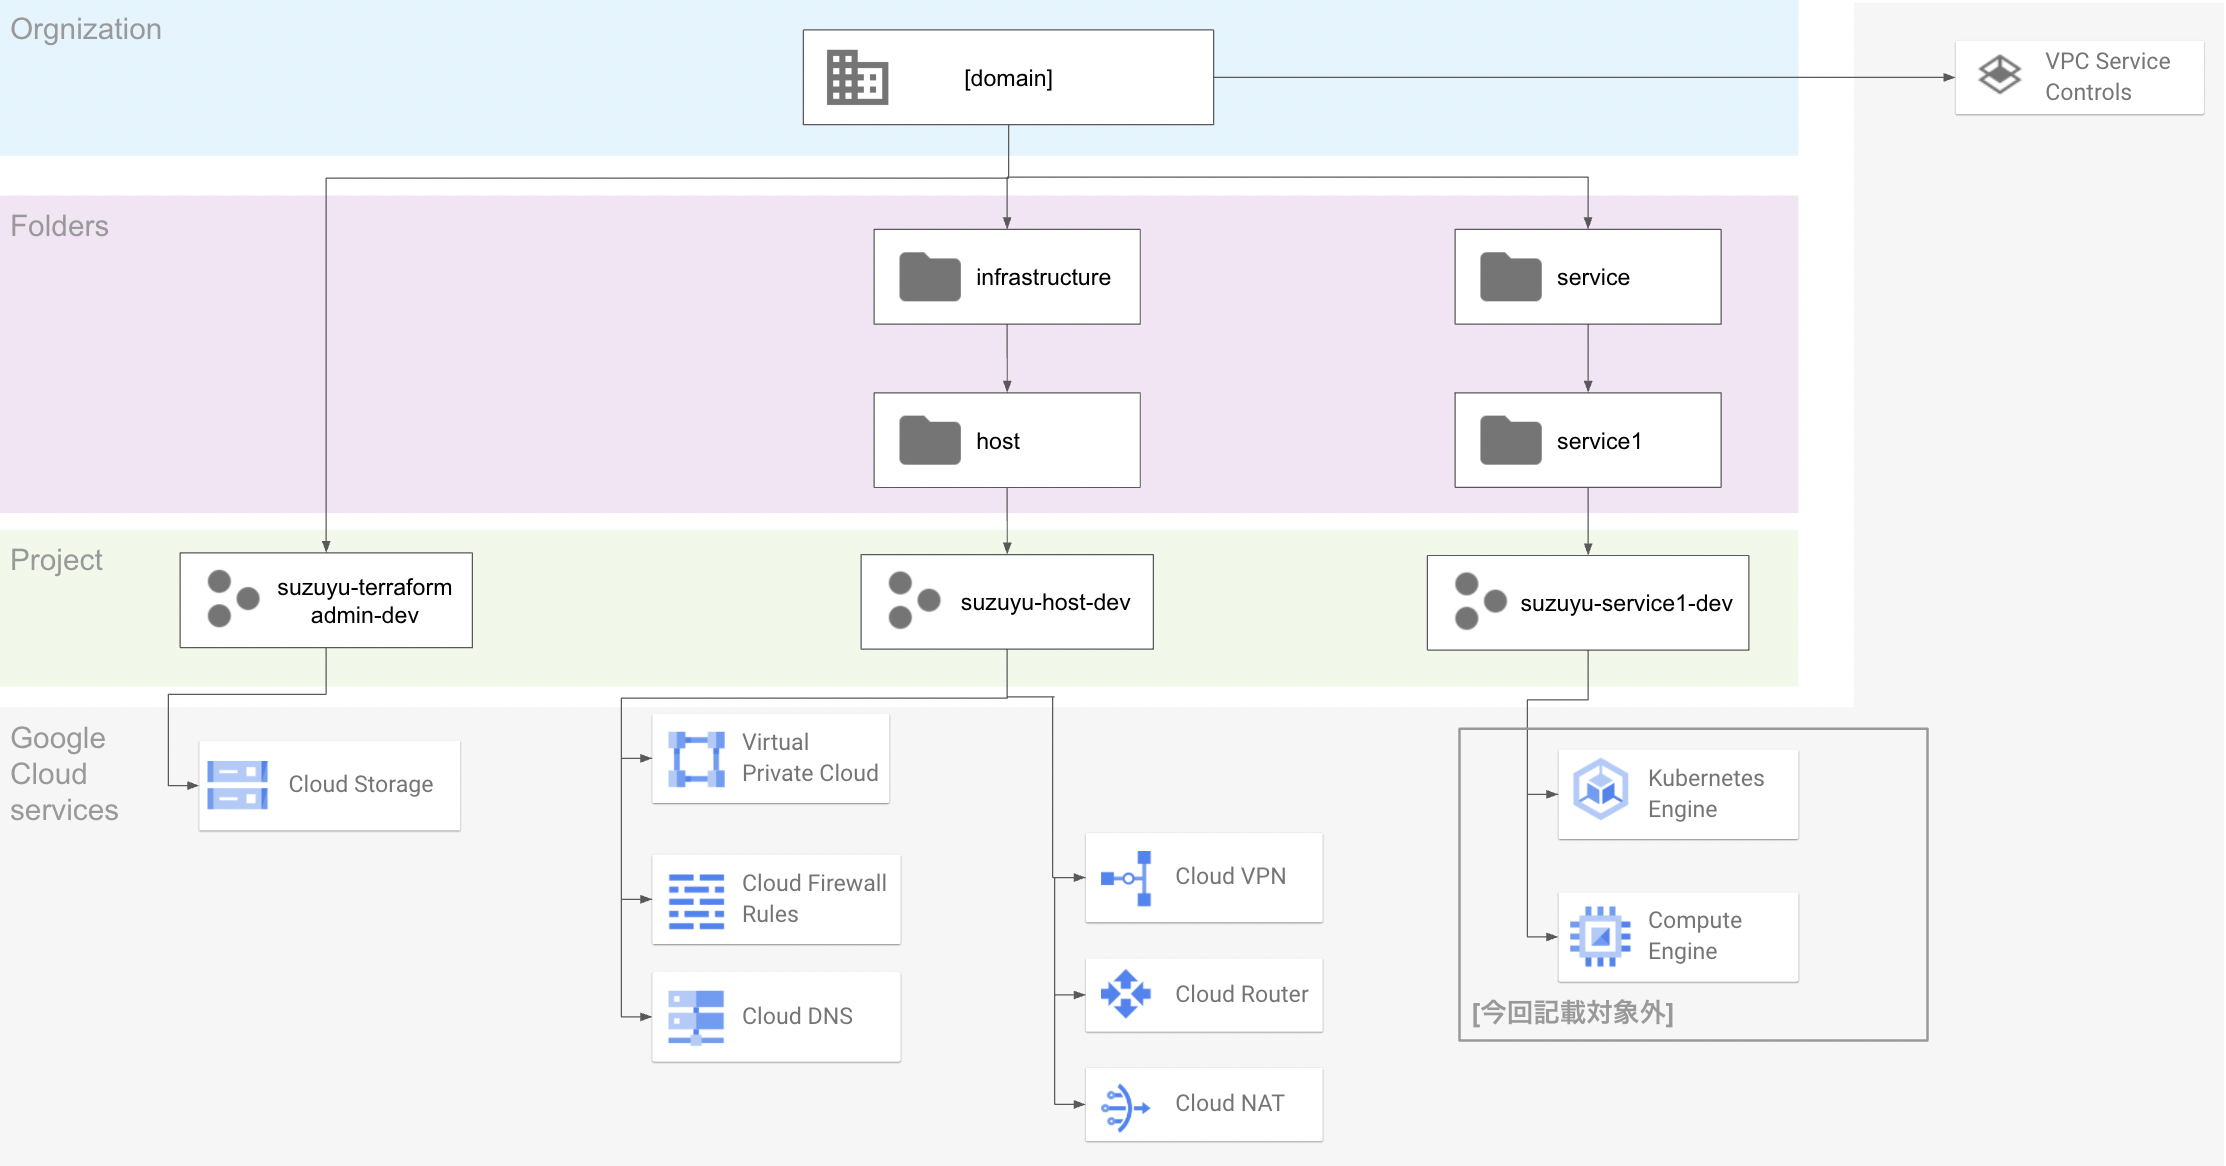Click the Cloud DNS icon
The image size is (2226, 1166).
pyautogui.click(x=696, y=1017)
